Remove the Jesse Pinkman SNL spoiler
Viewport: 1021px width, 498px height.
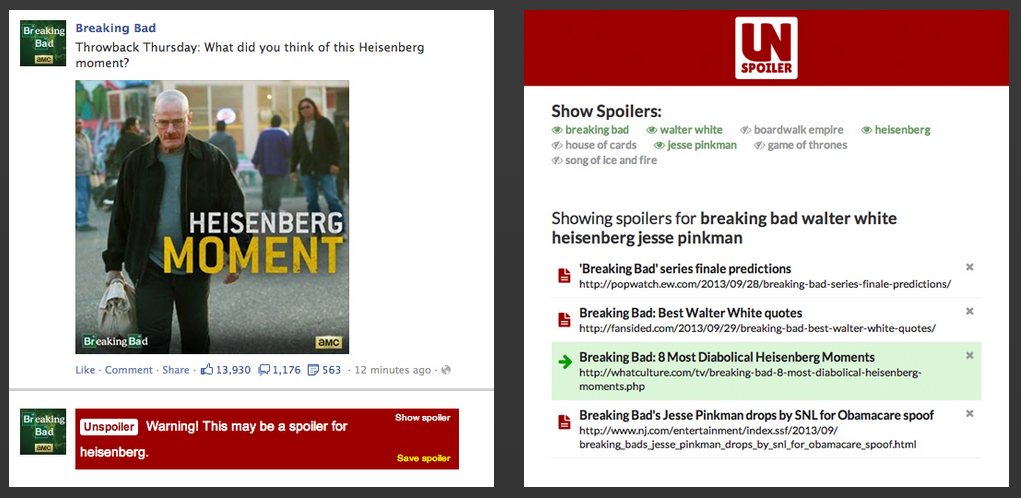pyautogui.click(x=970, y=413)
